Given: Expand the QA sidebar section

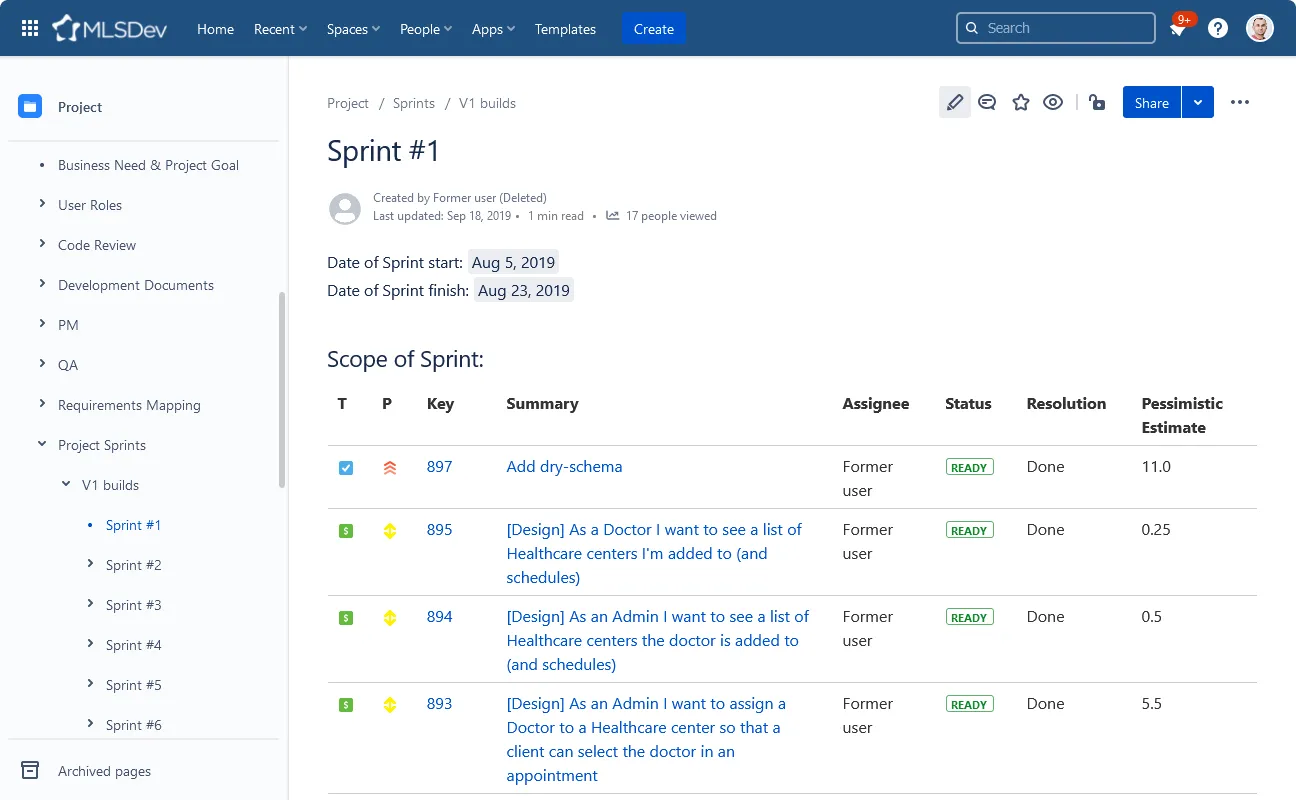Looking at the screenshot, I should 41,365.
